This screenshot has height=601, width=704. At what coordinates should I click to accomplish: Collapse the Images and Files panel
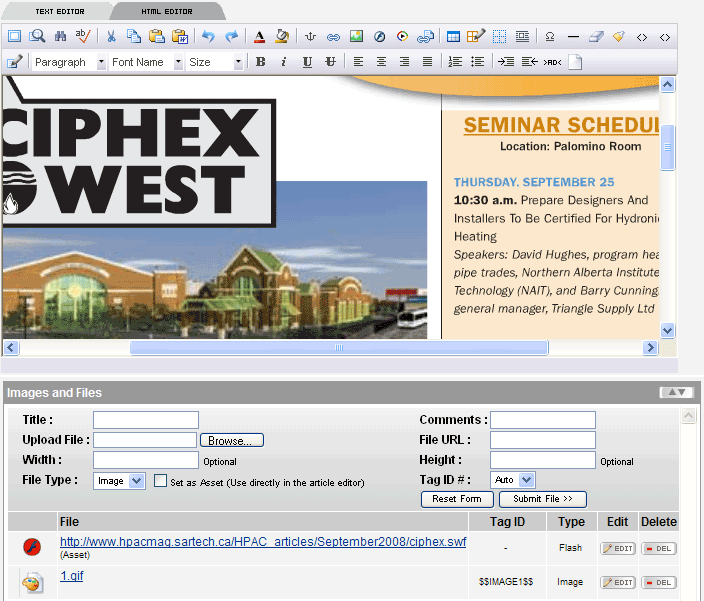pyautogui.click(x=676, y=392)
